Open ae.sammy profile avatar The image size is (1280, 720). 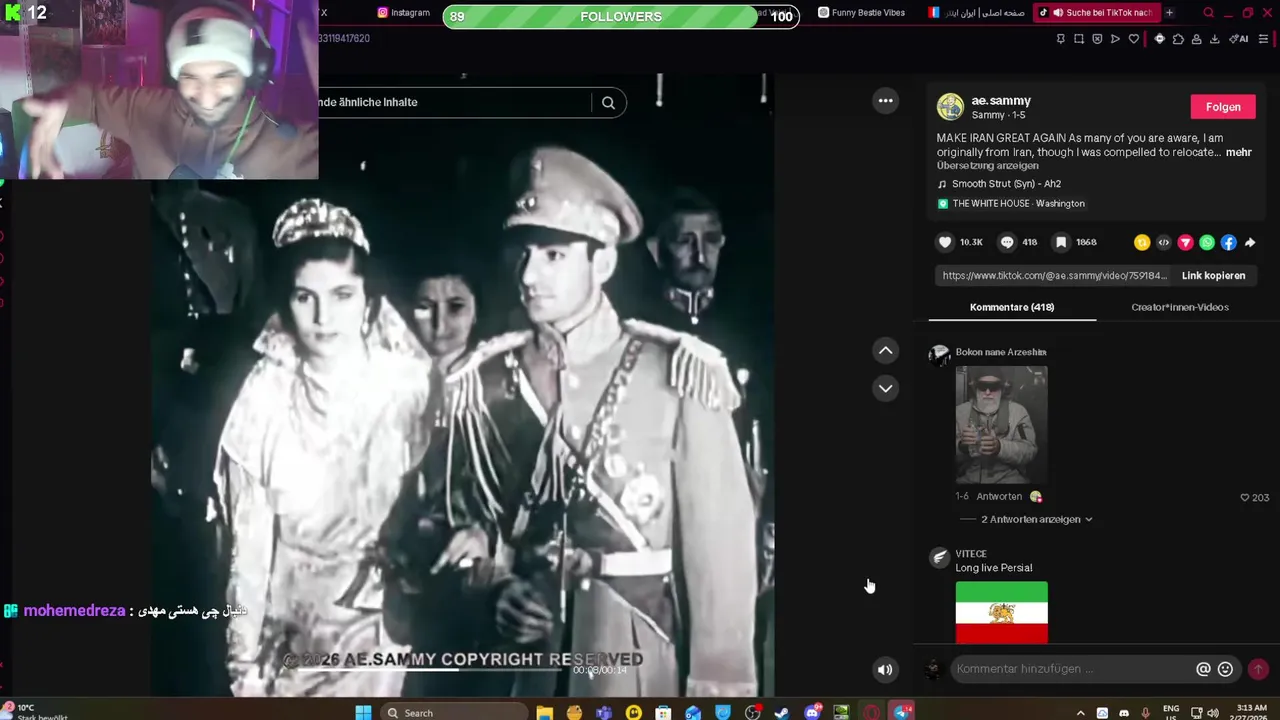coord(950,107)
